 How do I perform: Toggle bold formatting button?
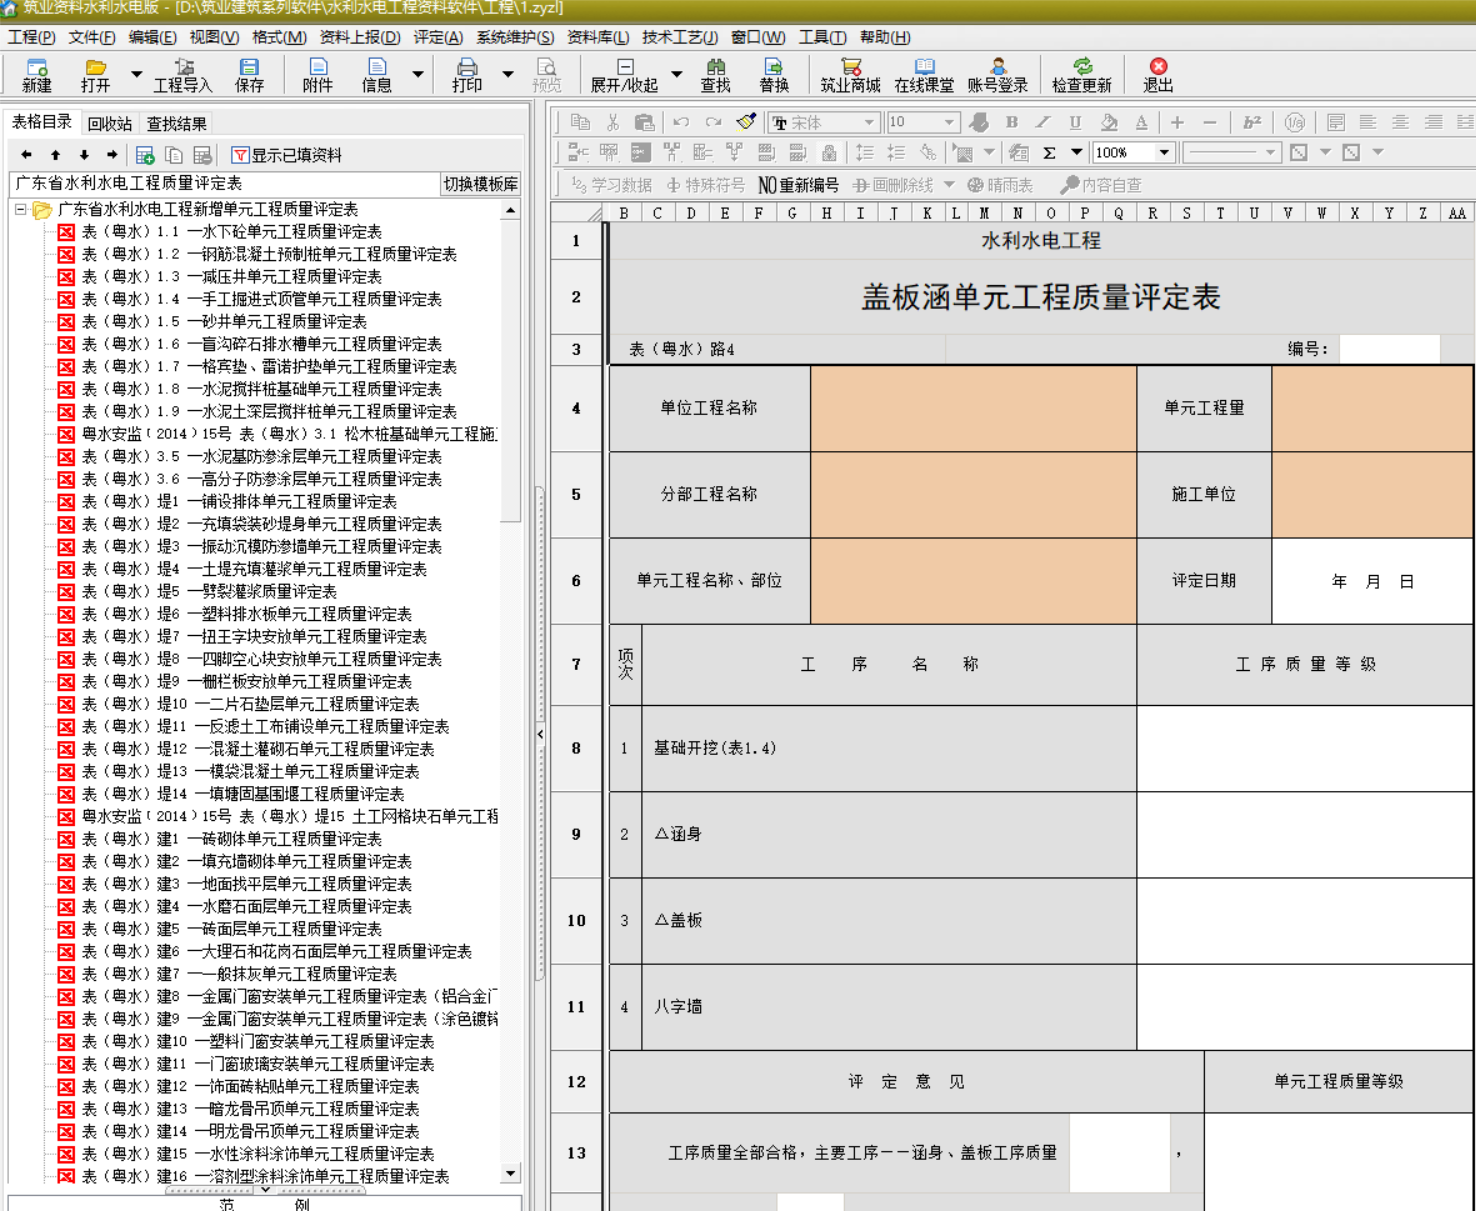(1012, 122)
